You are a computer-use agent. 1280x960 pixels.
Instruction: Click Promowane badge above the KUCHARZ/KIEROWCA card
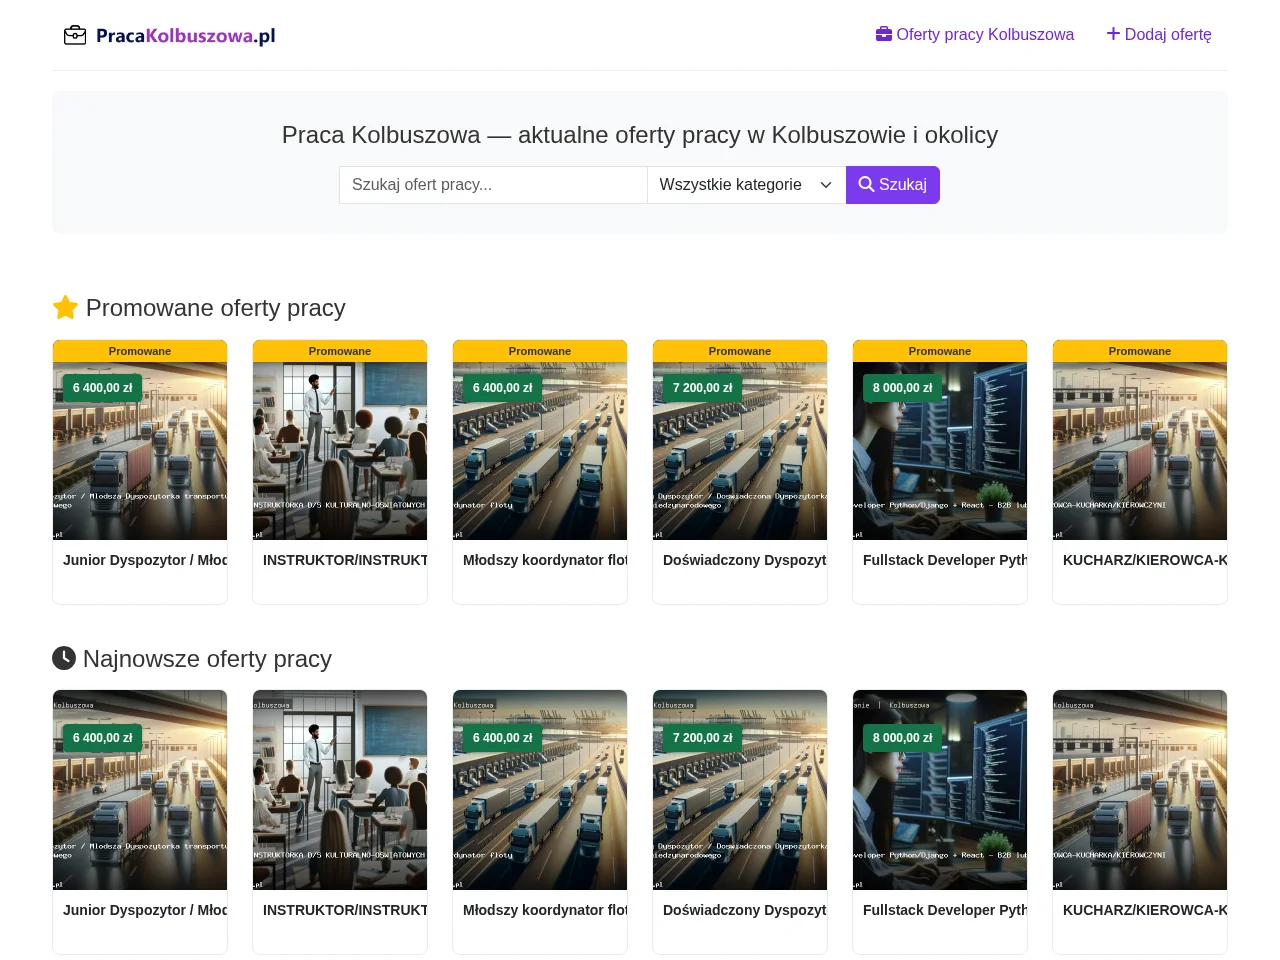pyautogui.click(x=1140, y=351)
